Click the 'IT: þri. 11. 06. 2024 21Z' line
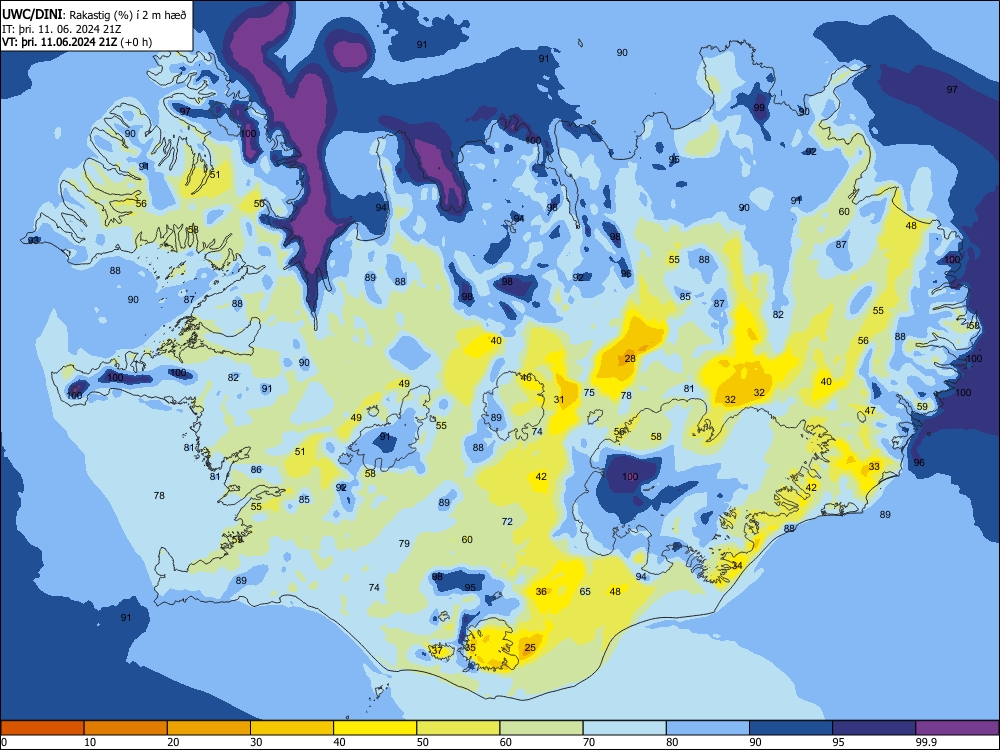The height and width of the screenshot is (750, 1000). pyautogui.click(x=62, y=29)
